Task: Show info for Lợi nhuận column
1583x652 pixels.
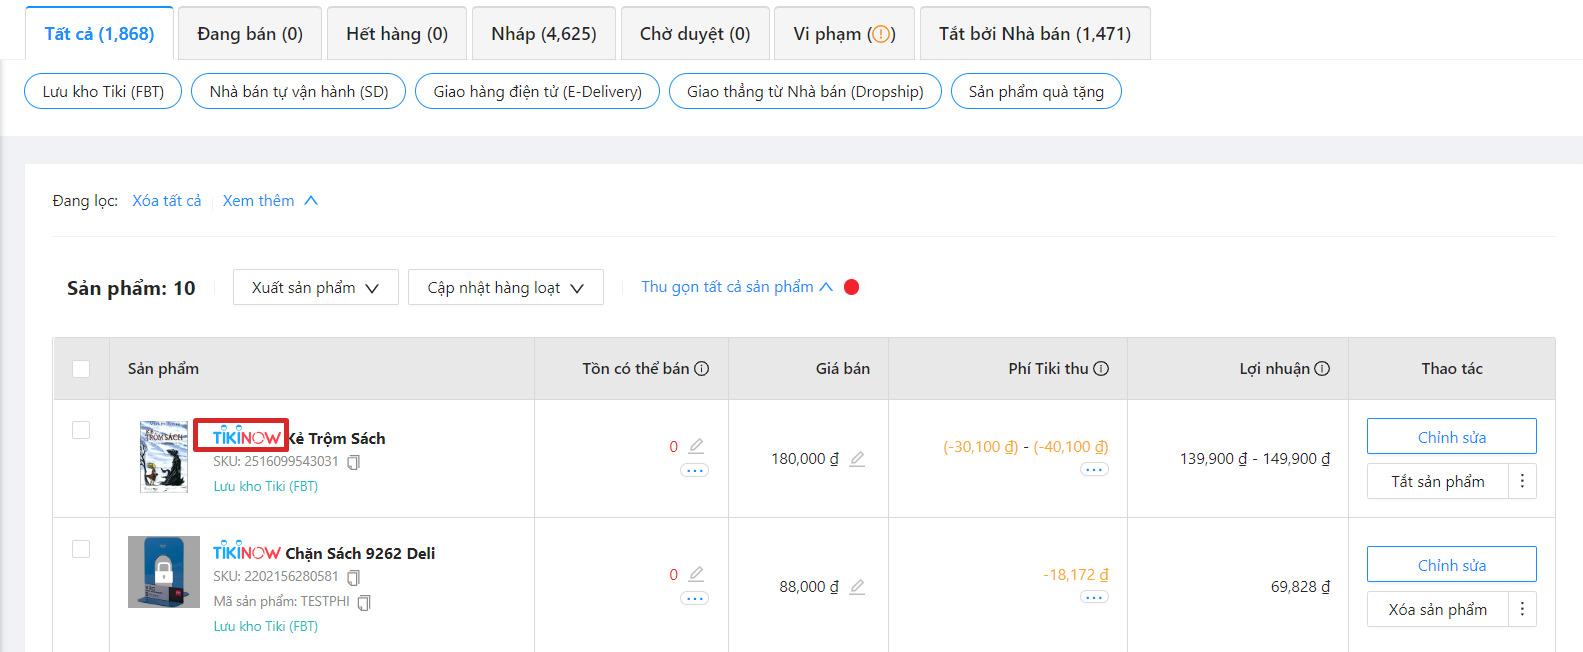Action: pyautogui.click(x=1322, y=369)
